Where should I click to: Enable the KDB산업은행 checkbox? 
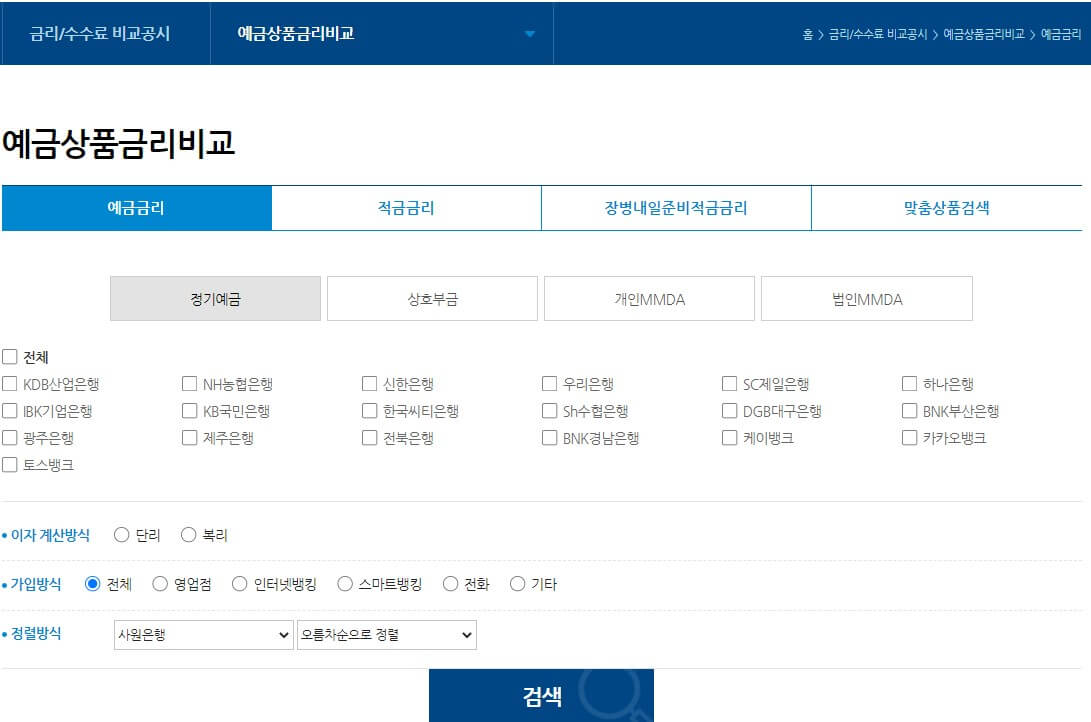[x=10, y=383]
